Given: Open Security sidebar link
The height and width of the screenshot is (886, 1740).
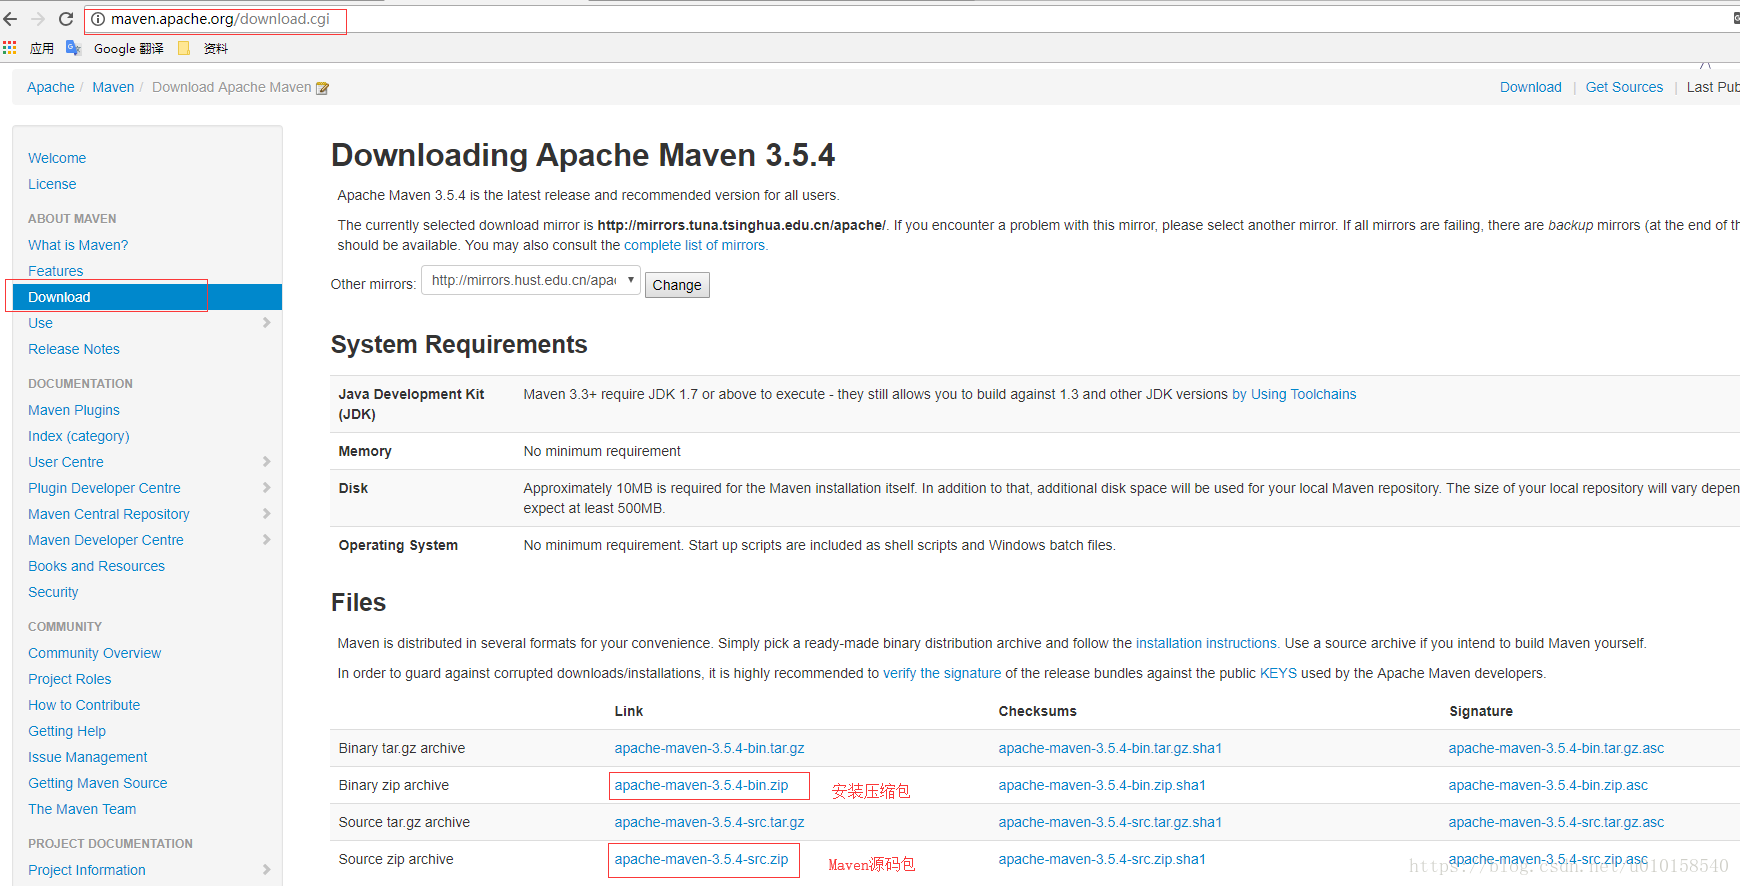Looking at the screenshot, I should [53, 592].
